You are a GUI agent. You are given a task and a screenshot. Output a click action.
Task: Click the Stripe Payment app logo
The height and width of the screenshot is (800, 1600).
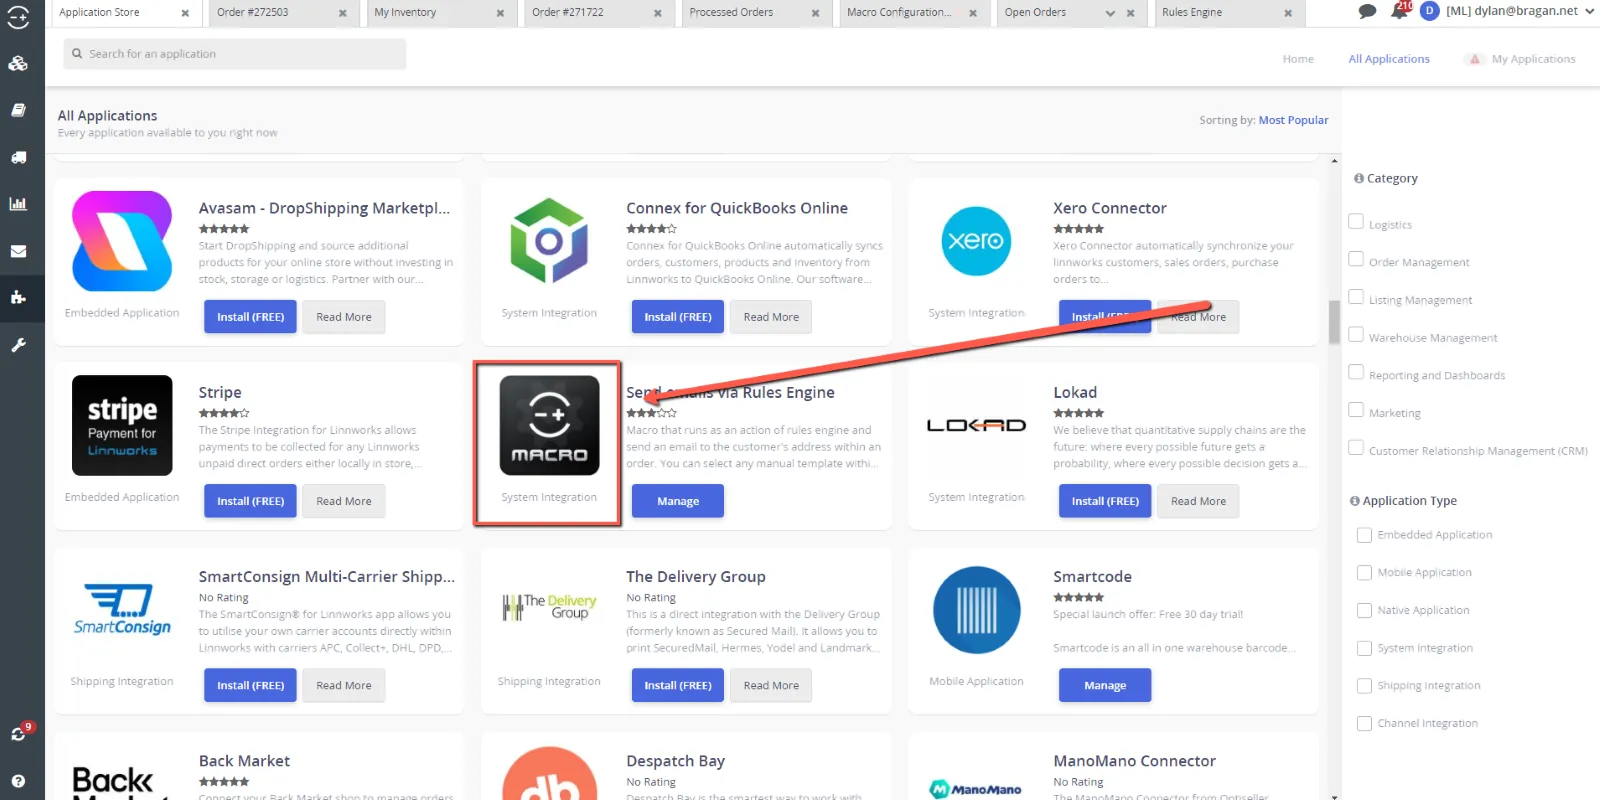(x=122, y=425)
